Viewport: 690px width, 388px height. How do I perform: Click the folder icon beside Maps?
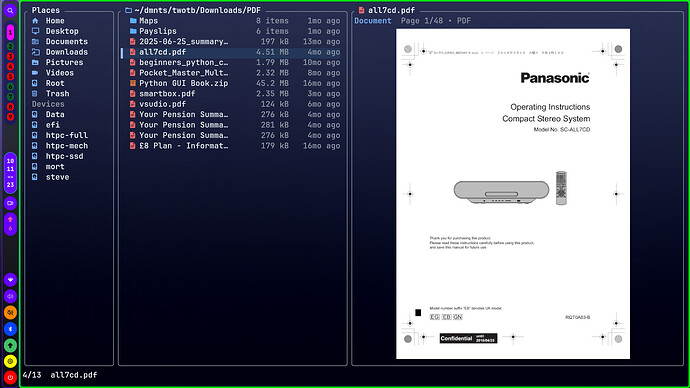click(x=133, y=21)
